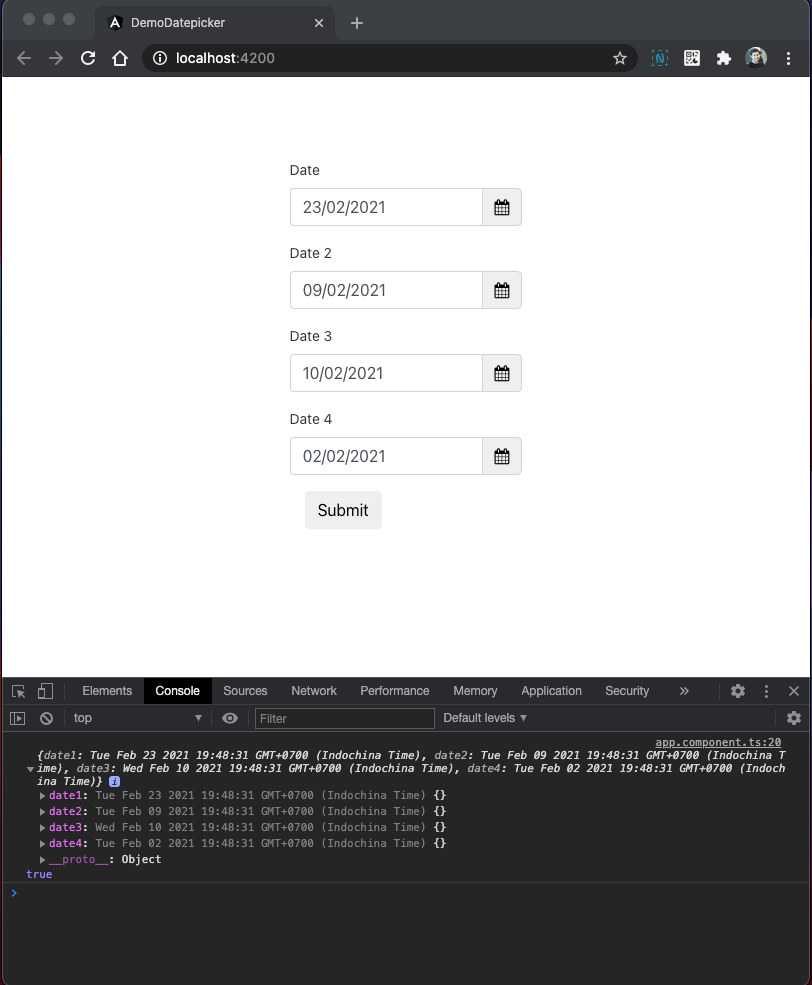Create a live expression with eye icon
This screenshot has height=985, width=812.
tap(230, 718)
